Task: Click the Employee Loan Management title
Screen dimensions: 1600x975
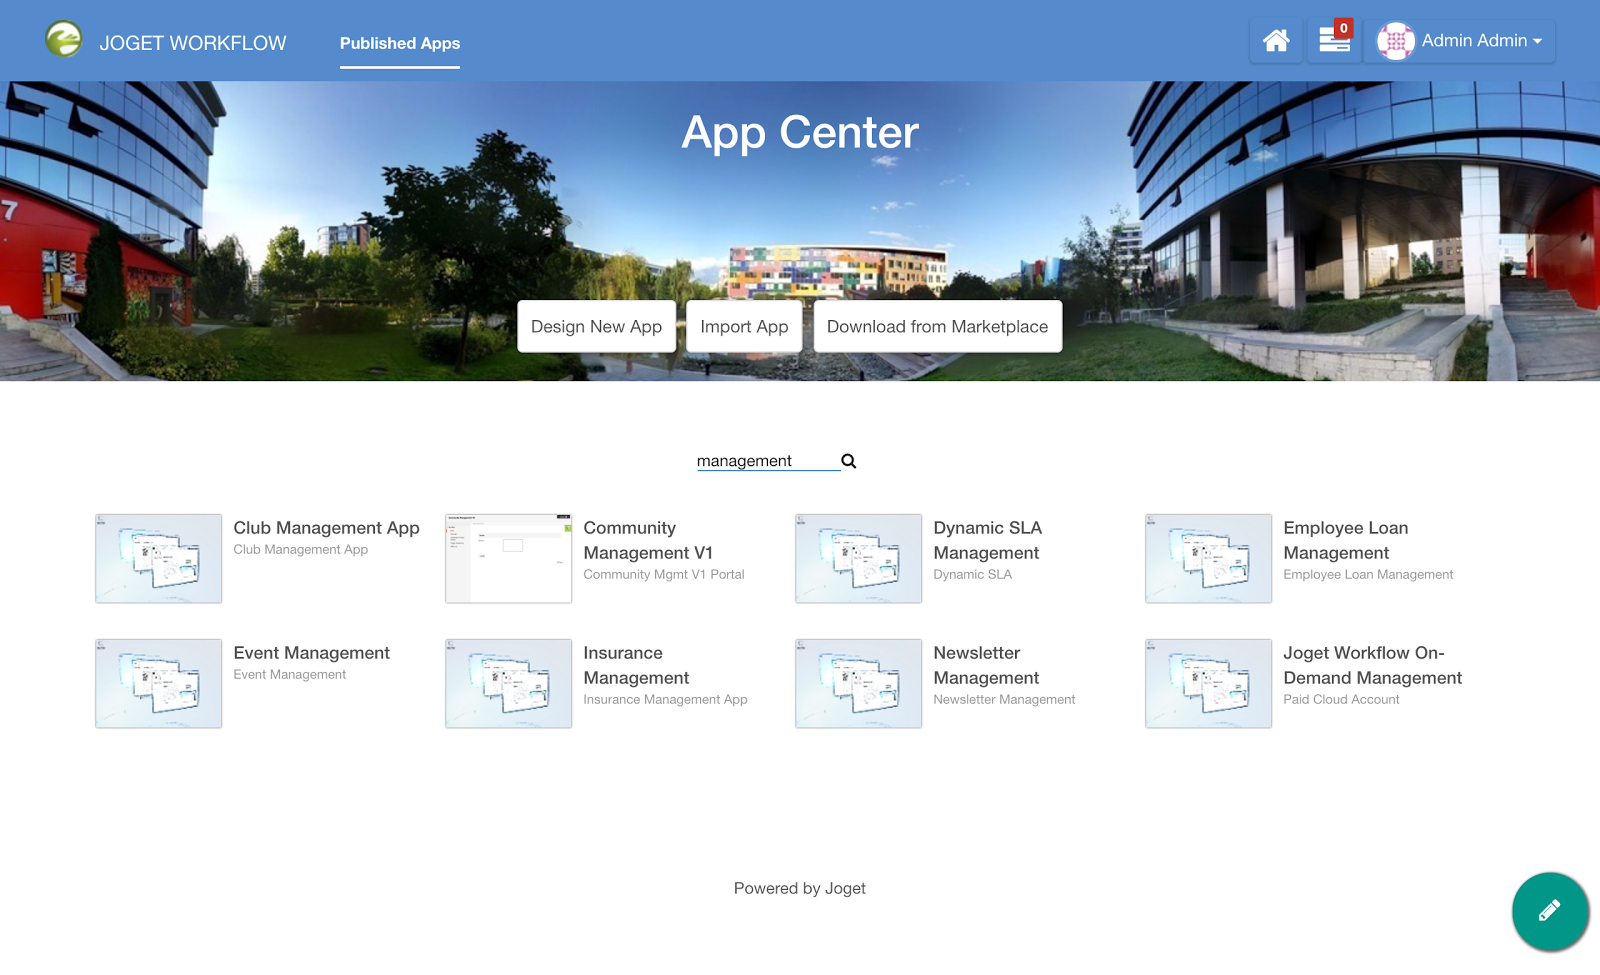Action: coord(1346,540)
